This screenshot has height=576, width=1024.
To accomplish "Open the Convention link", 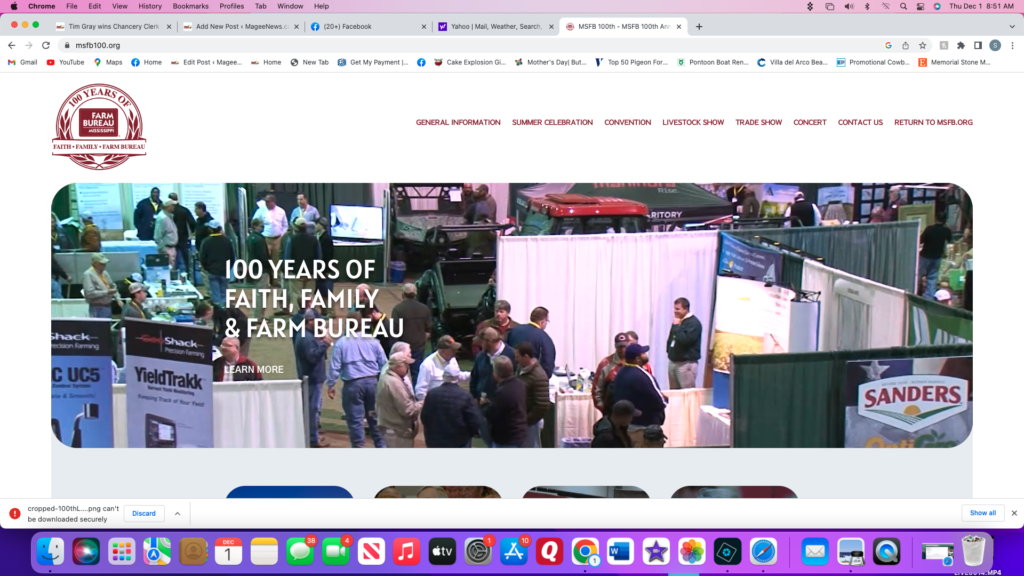I will pos(628,122).
